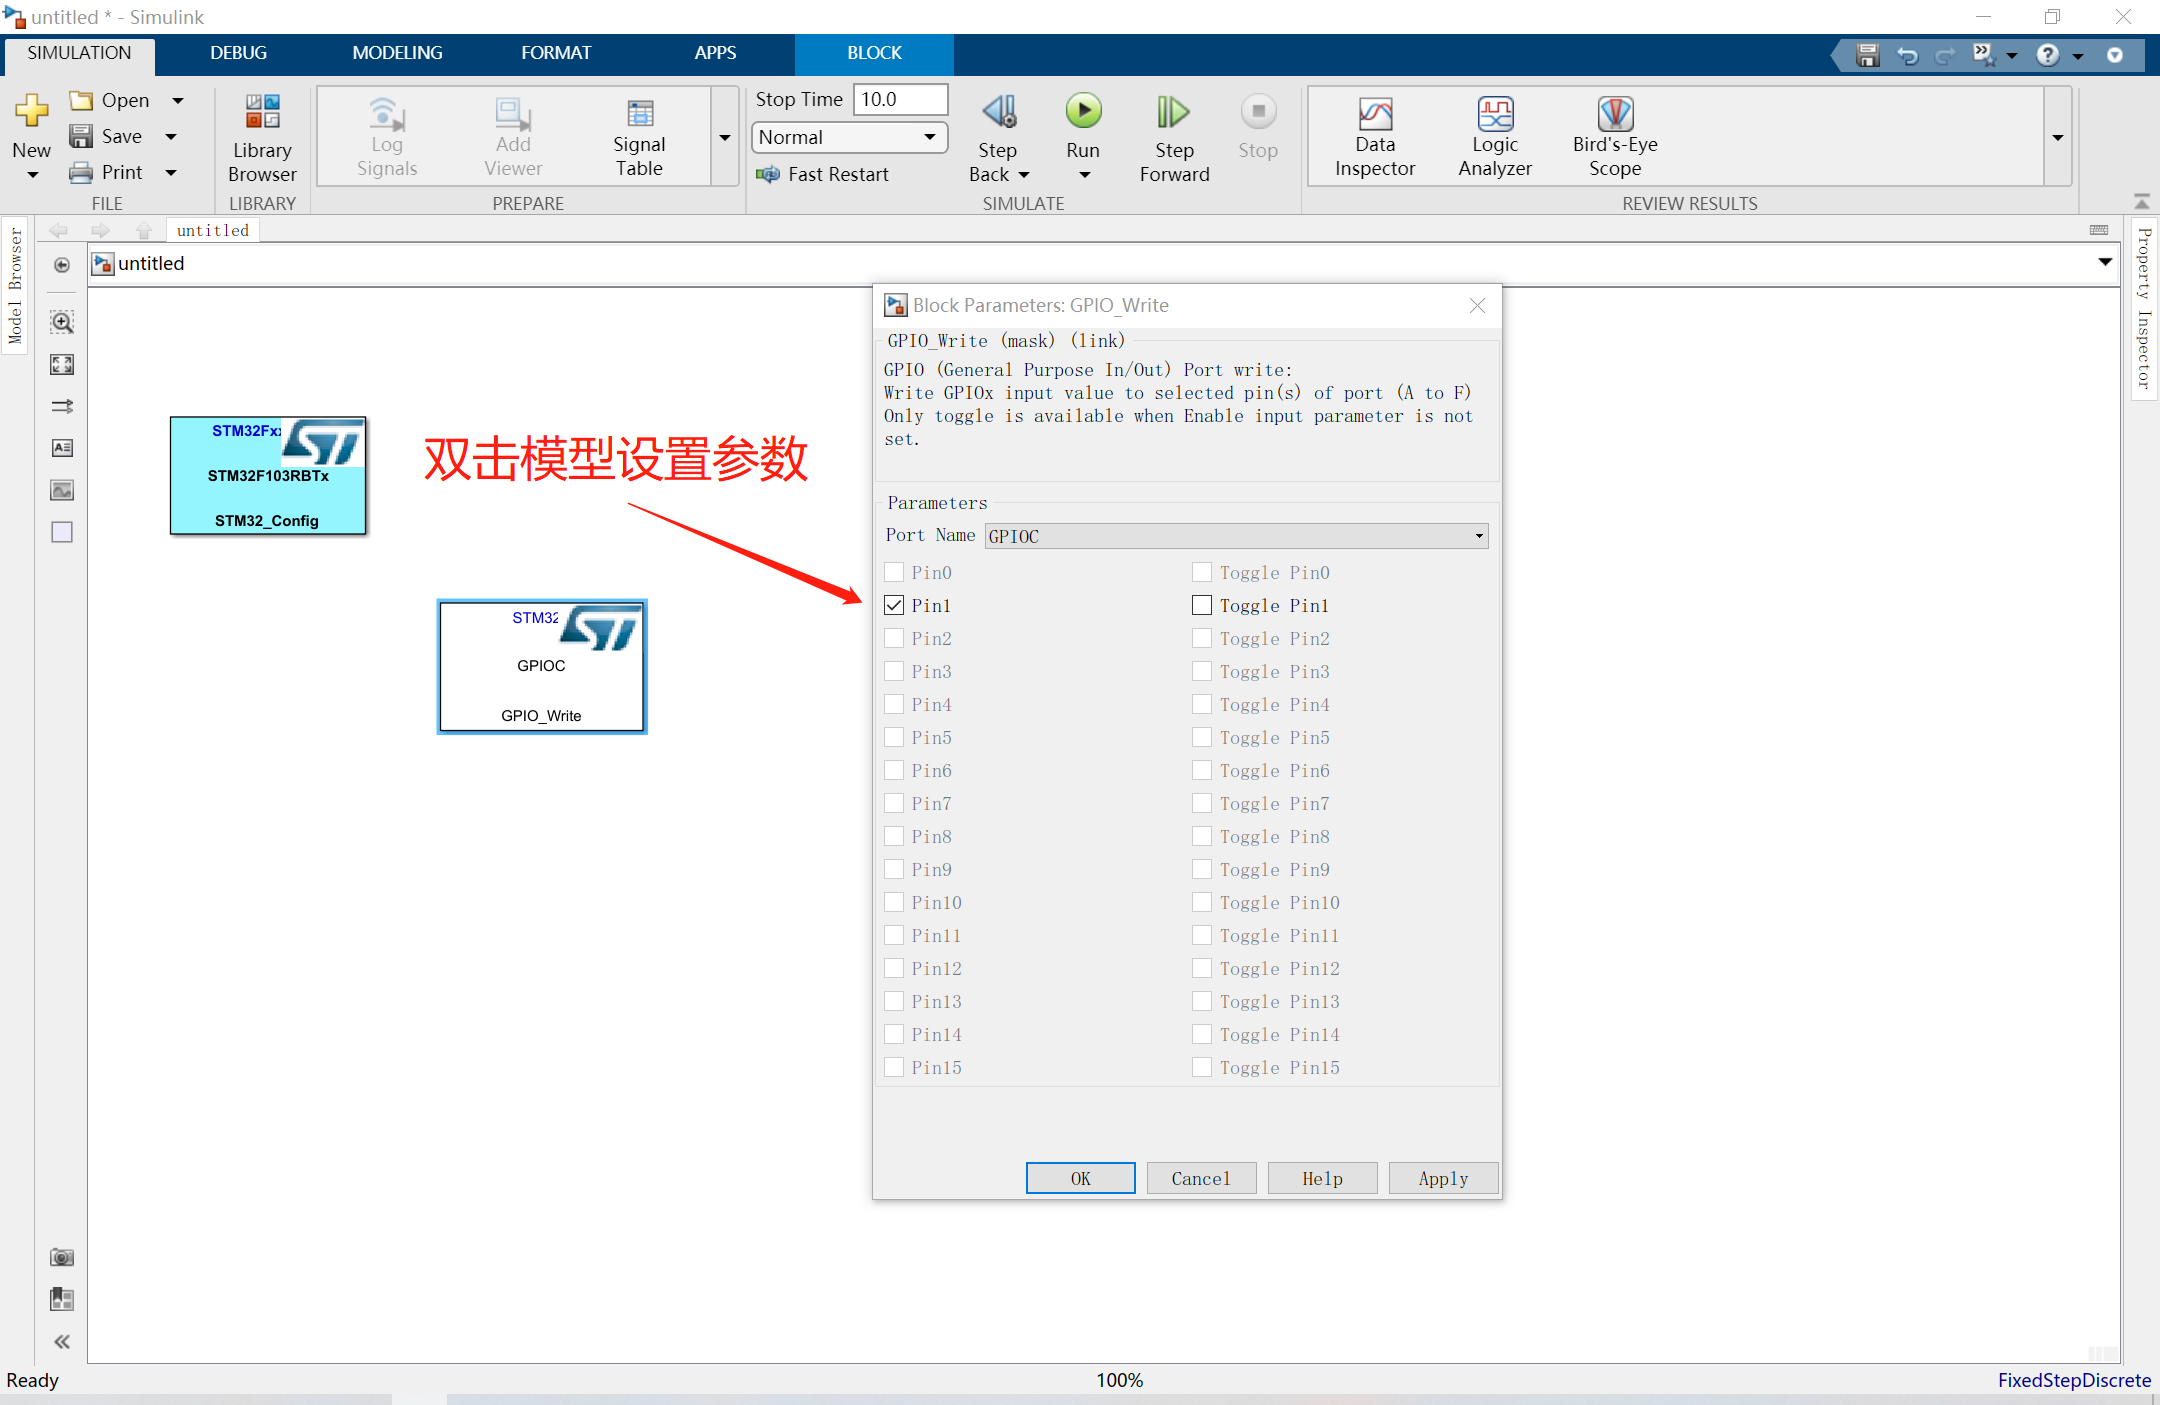Click the Fit to View palette icon

click(x=62, y=364)
